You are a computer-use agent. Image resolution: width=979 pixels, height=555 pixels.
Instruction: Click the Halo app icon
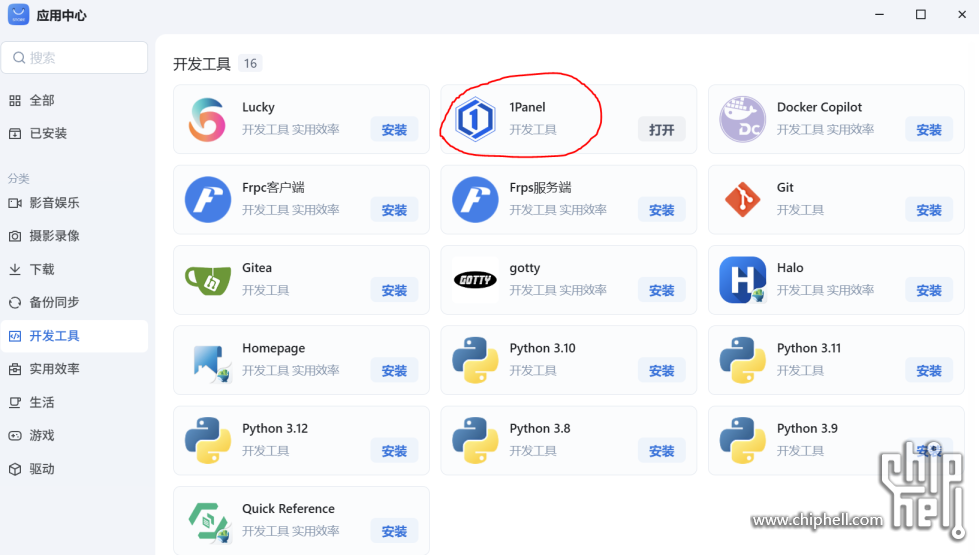(x=742, y=280)
